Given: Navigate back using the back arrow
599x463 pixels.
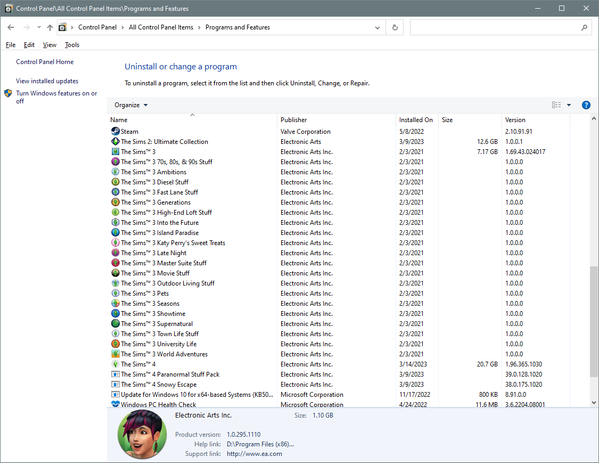Looking at the screenshot, I should pos(11,28).
